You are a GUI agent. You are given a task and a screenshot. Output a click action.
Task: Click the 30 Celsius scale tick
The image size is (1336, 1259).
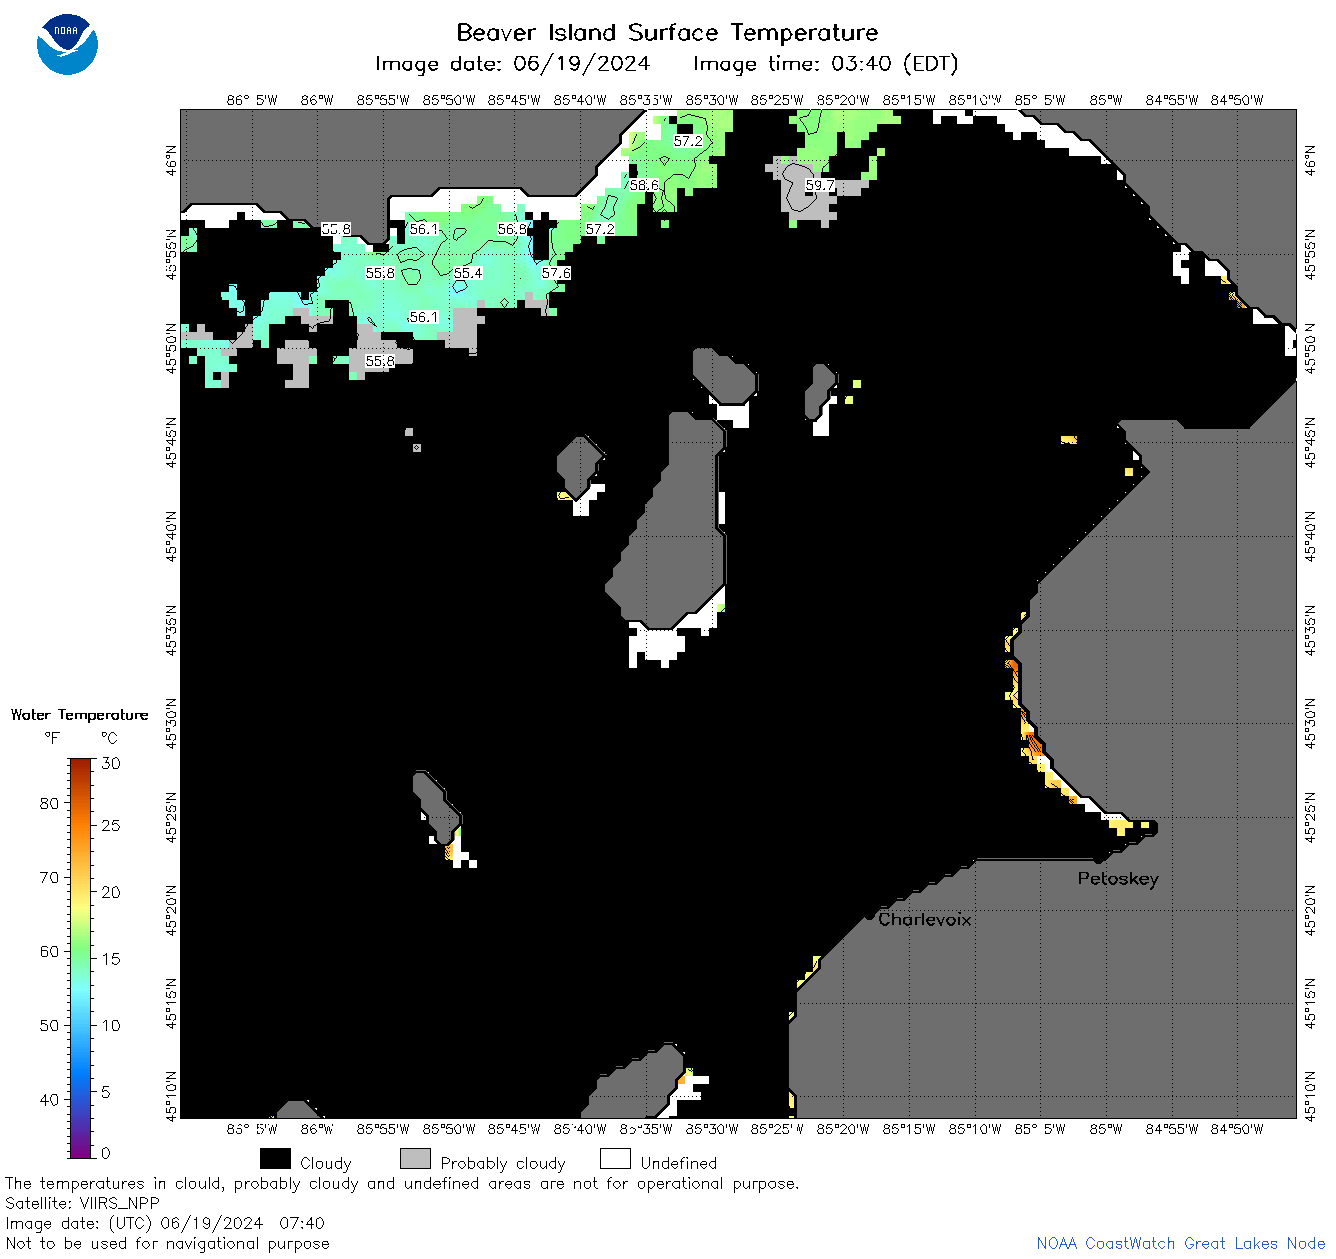click(x=111, y=763)
